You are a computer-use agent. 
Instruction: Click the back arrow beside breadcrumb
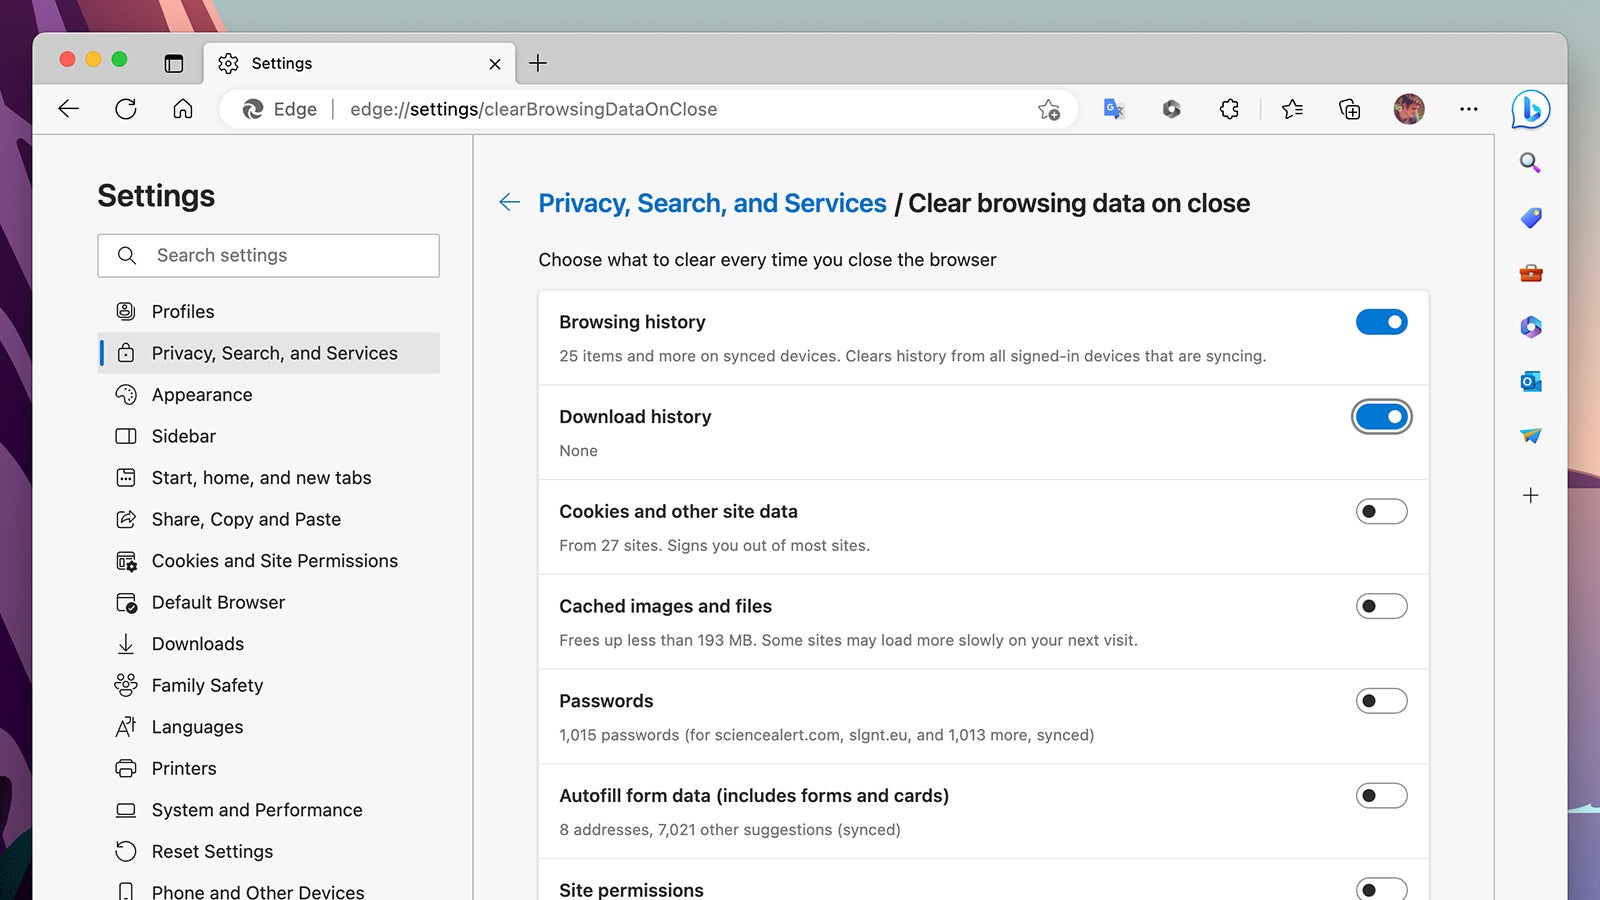(x=510, y=203)
